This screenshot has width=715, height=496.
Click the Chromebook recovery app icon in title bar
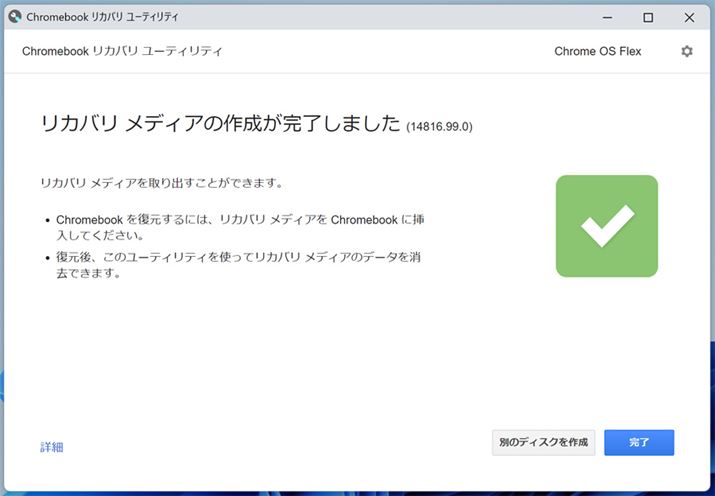(x=15, y=17)
